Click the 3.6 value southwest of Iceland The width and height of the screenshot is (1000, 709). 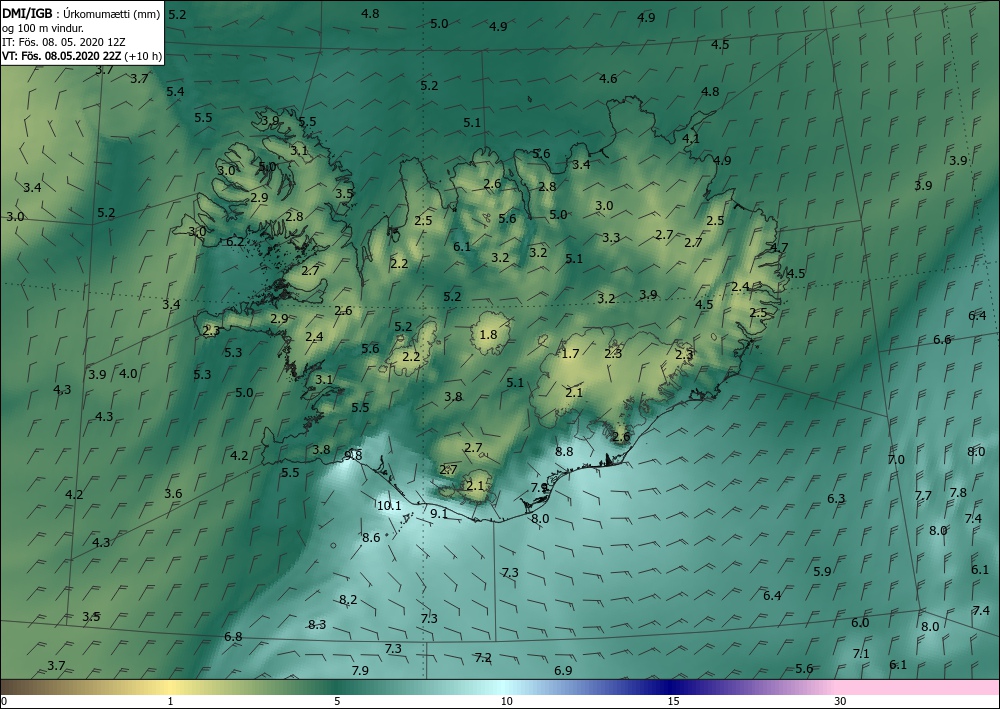click(x=173, y=493)
